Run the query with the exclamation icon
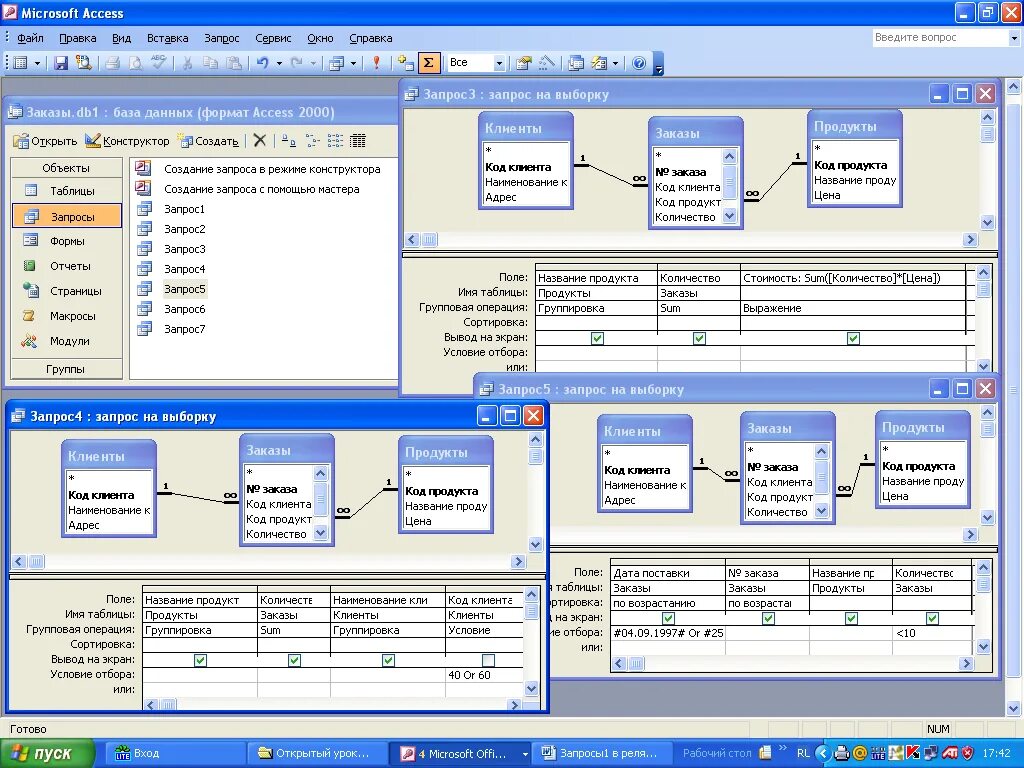This screenshot has height=768, width=1024. [x=376, y=63]
